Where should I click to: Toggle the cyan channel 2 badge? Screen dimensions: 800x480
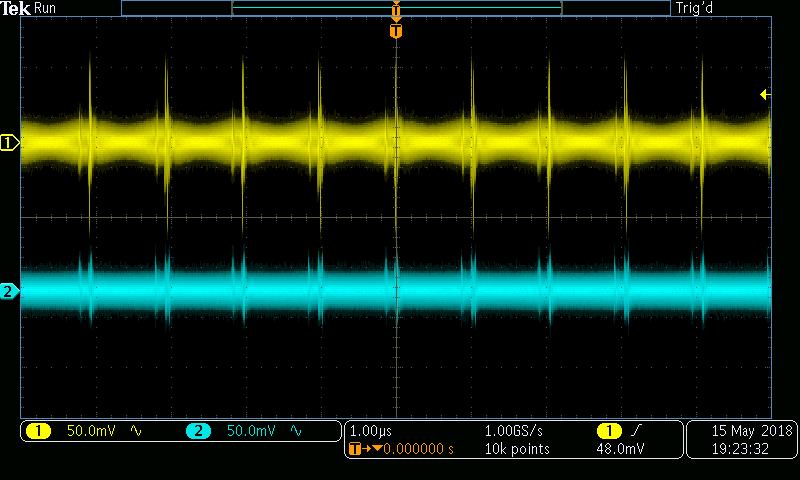pyautogui.click(x=198, y=431)
